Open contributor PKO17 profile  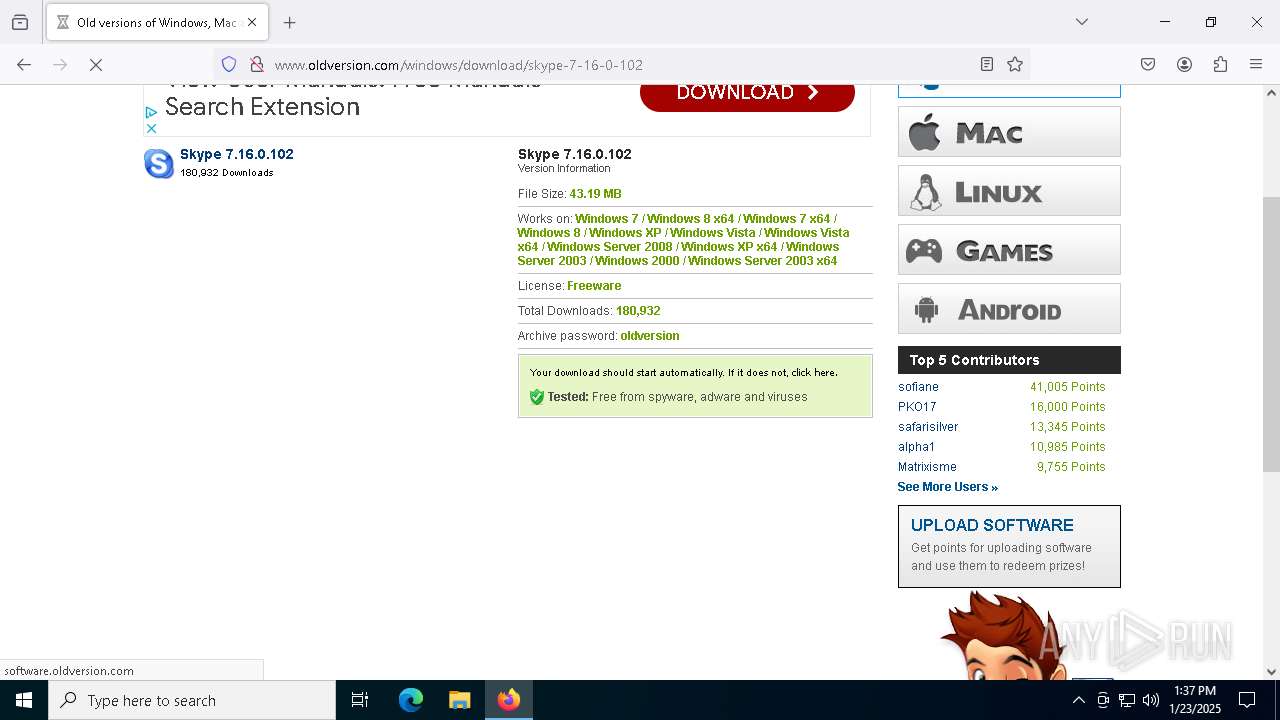pos(917,407)
